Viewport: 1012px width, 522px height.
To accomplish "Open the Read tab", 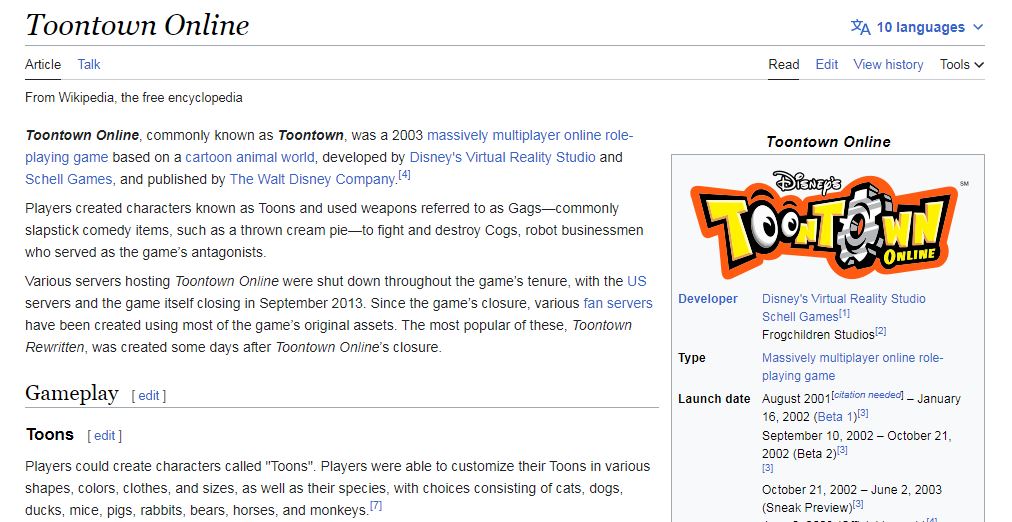I will [x=784, y=64].
